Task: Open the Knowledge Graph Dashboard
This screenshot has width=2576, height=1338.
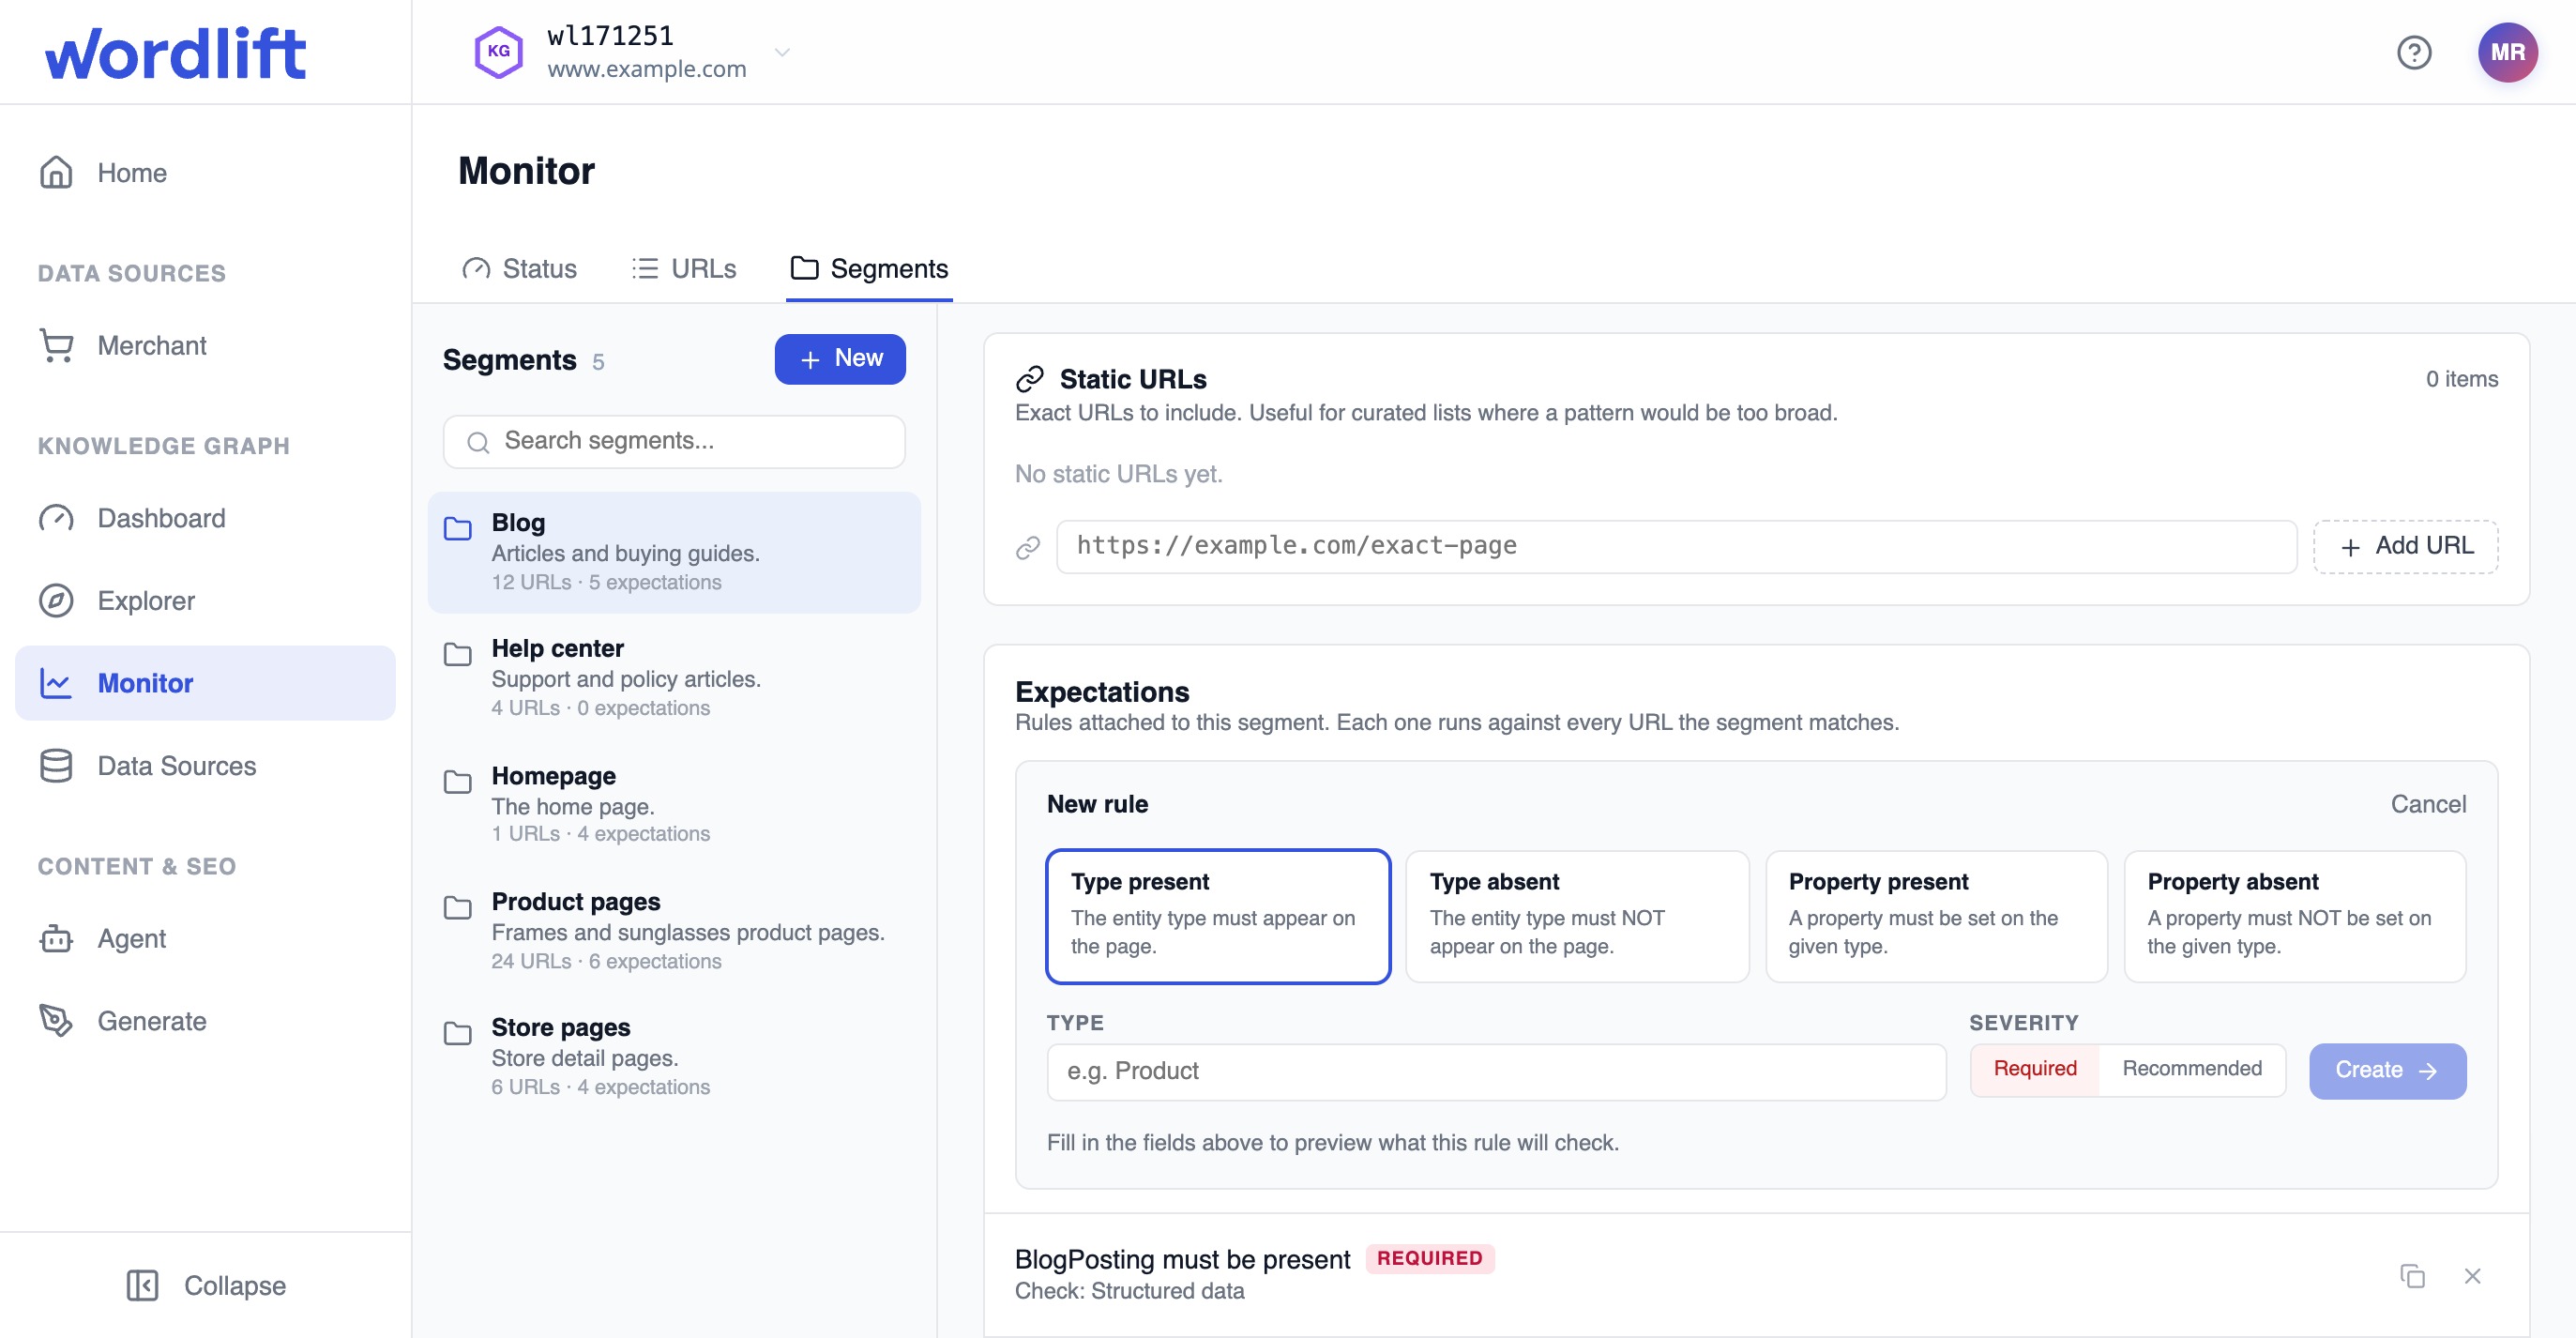Action: pos(205,517)
